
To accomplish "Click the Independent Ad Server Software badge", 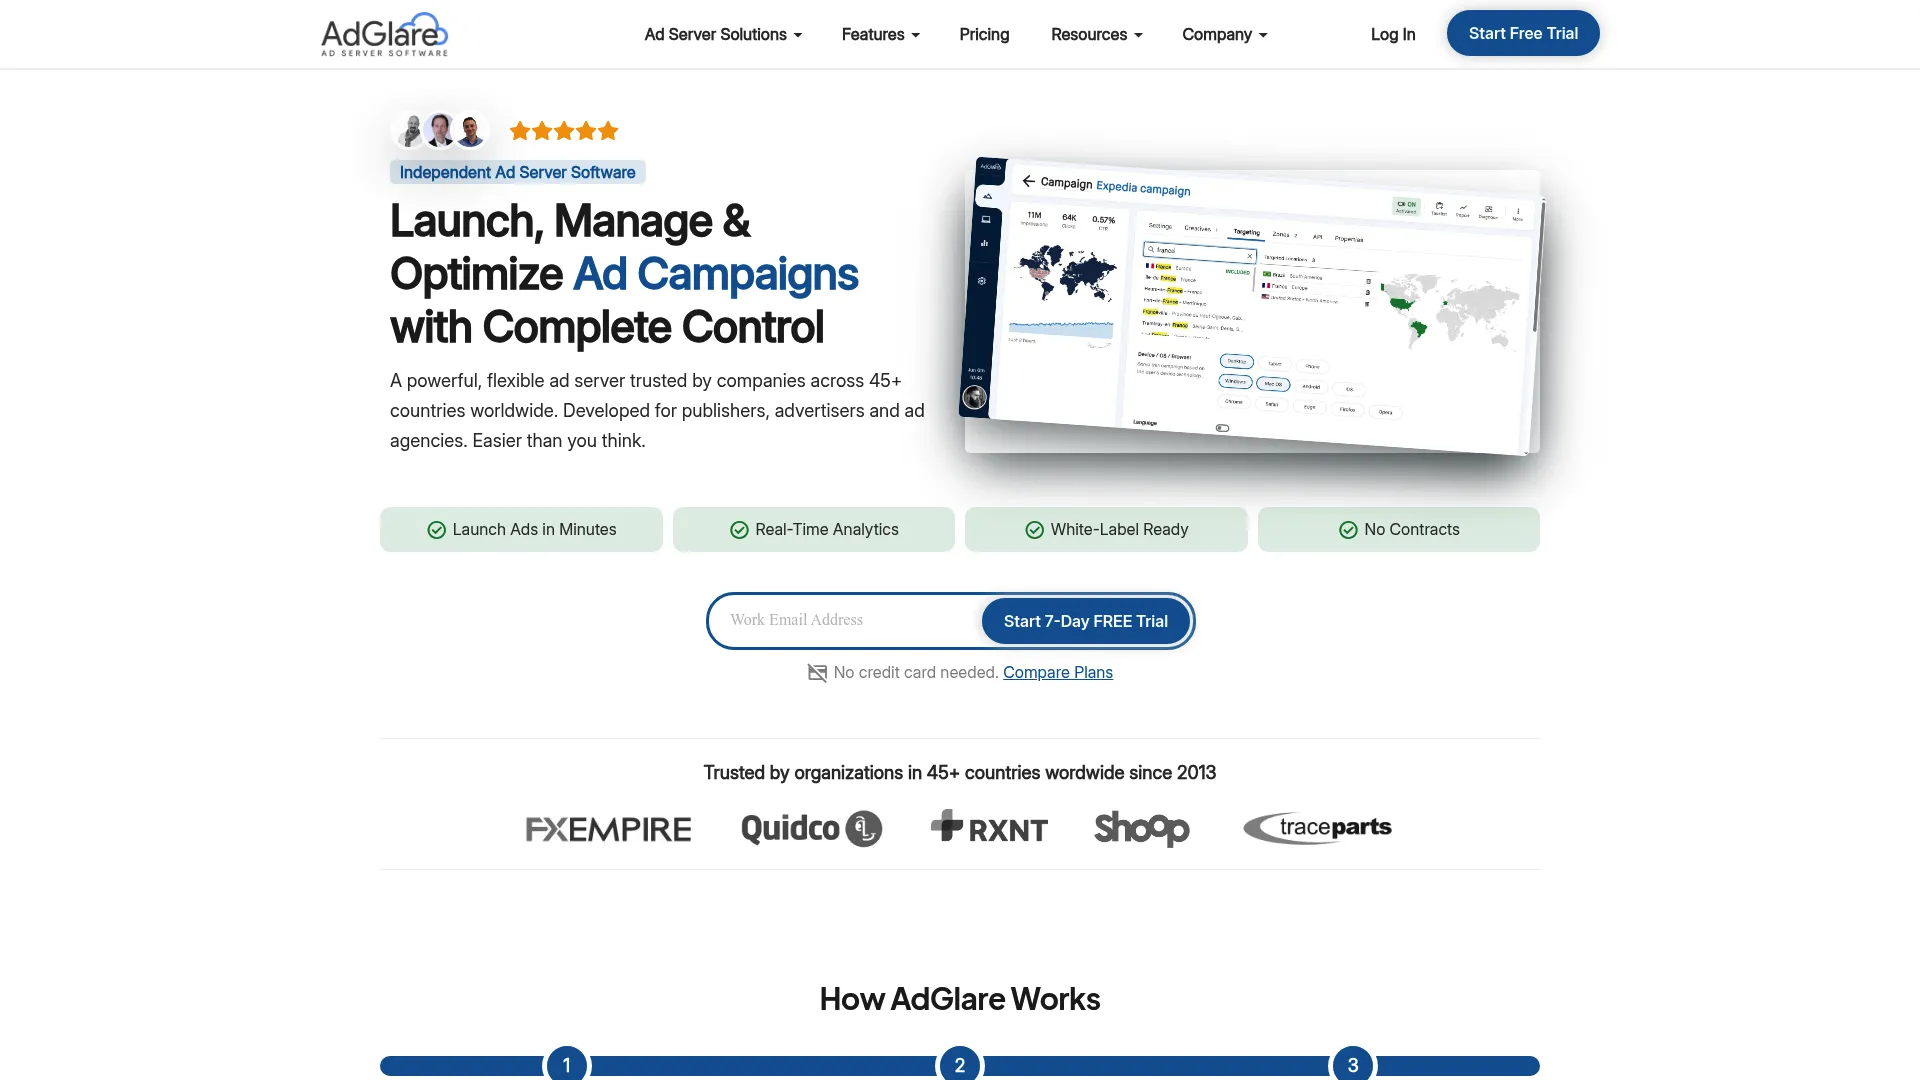I will point(517,172).
